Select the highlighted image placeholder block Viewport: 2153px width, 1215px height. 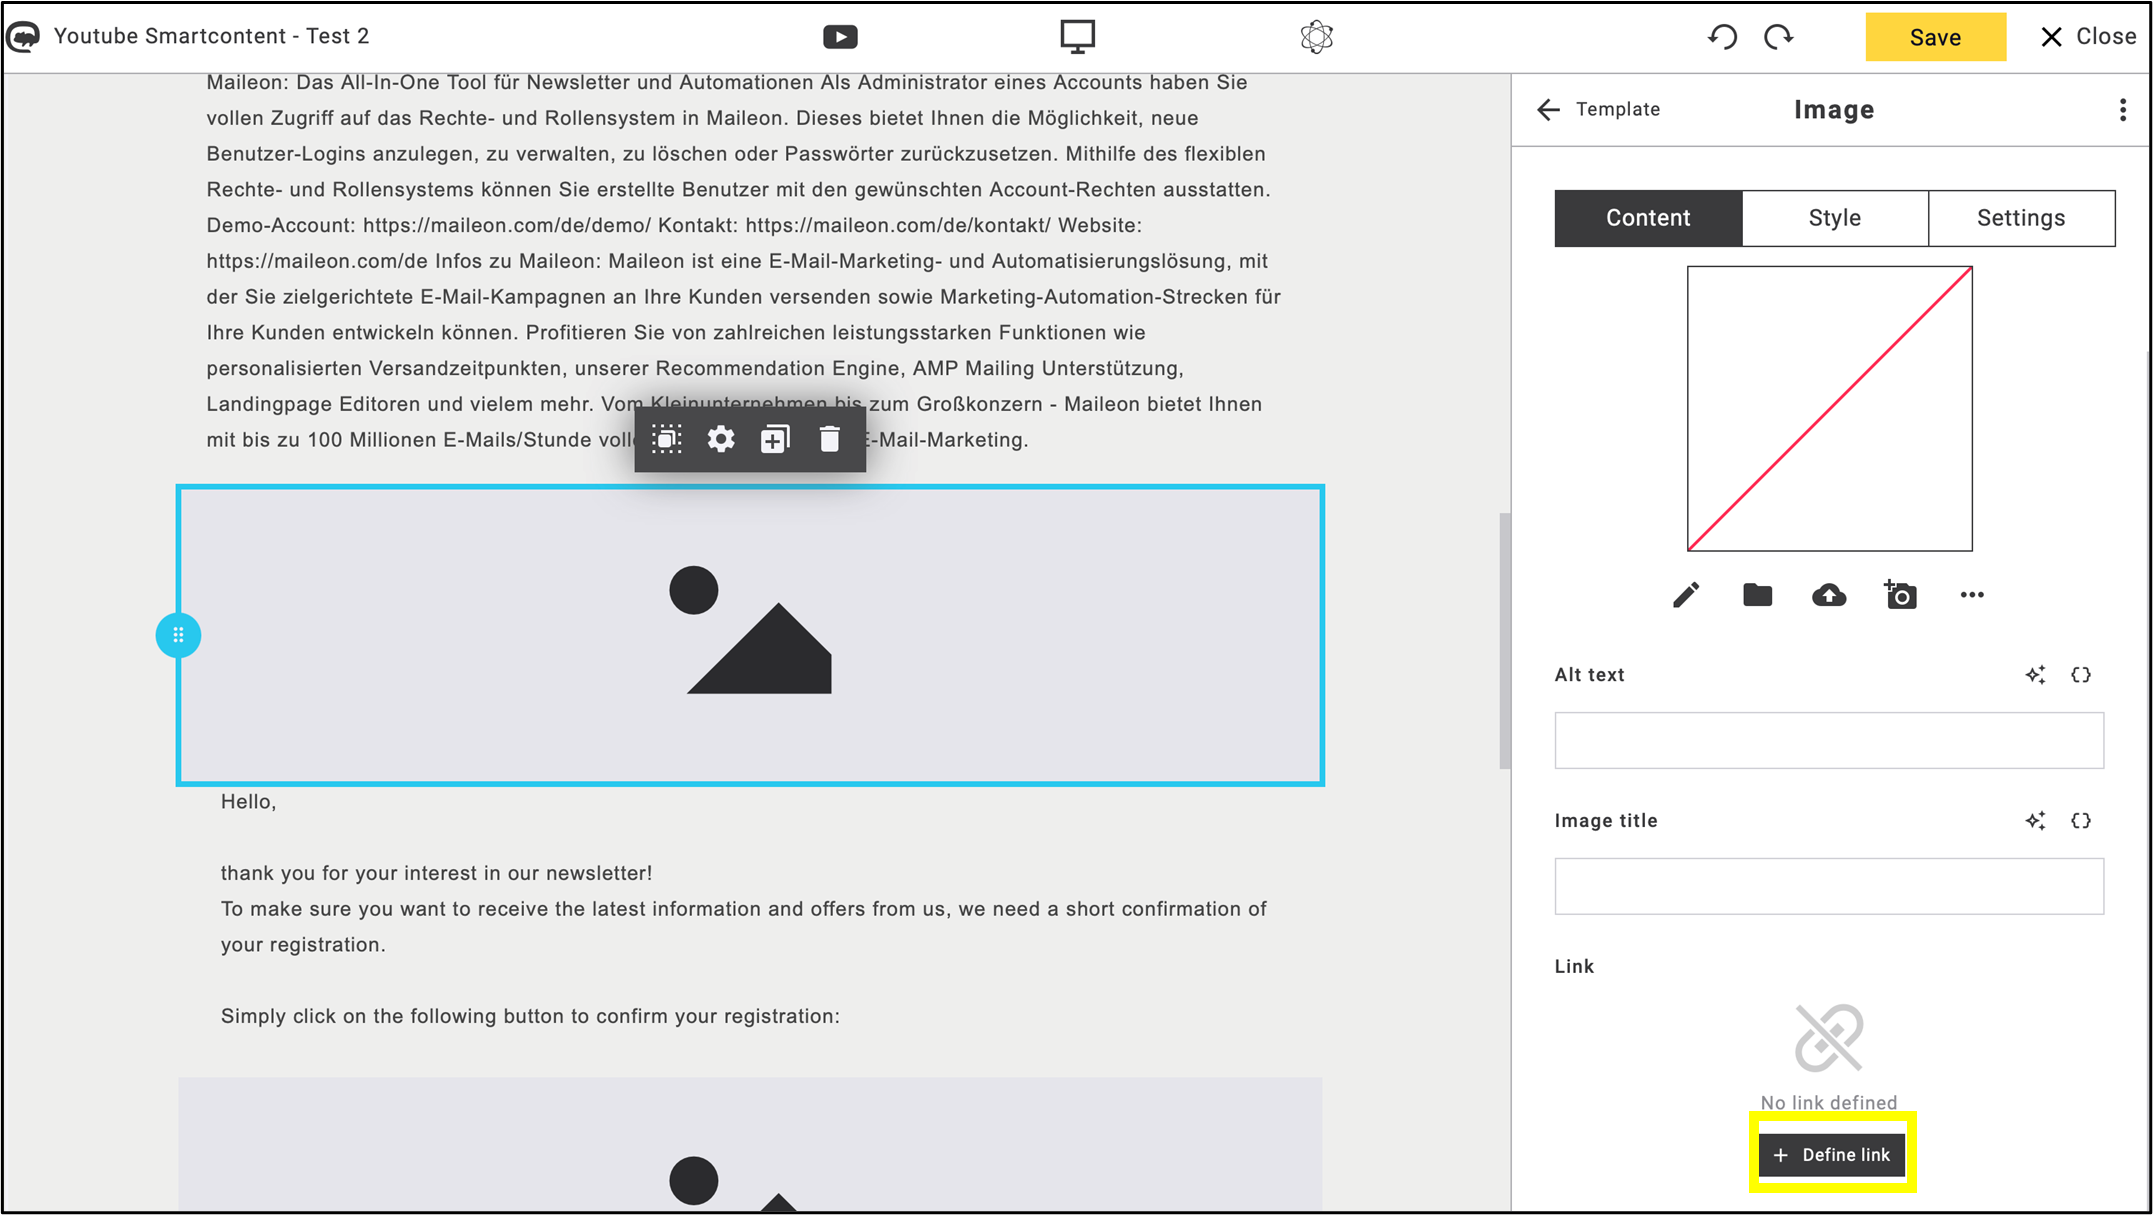750,635
